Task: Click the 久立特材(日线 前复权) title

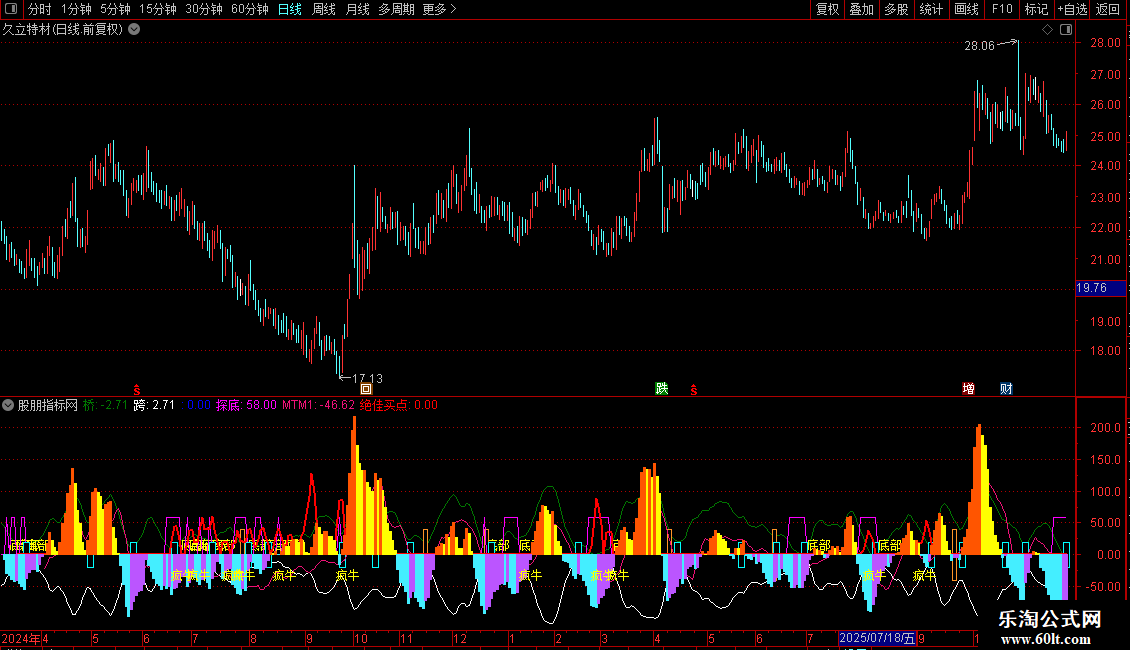Action: [x=63, y=30]
